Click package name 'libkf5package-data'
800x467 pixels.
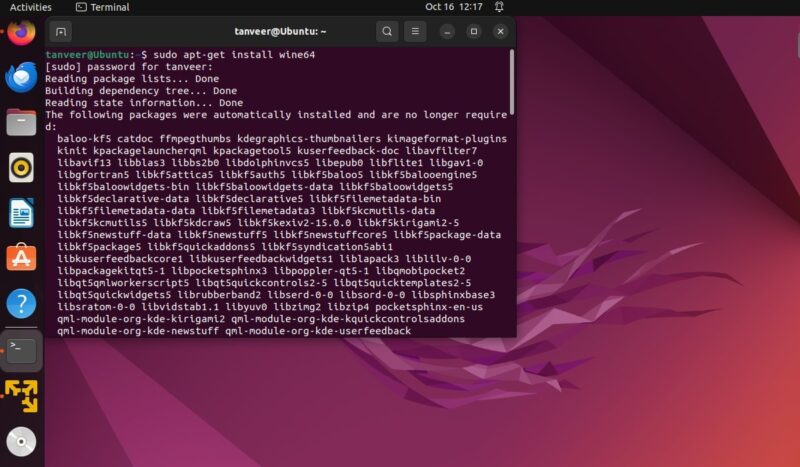pyautogui.click(x=447, y=235)
